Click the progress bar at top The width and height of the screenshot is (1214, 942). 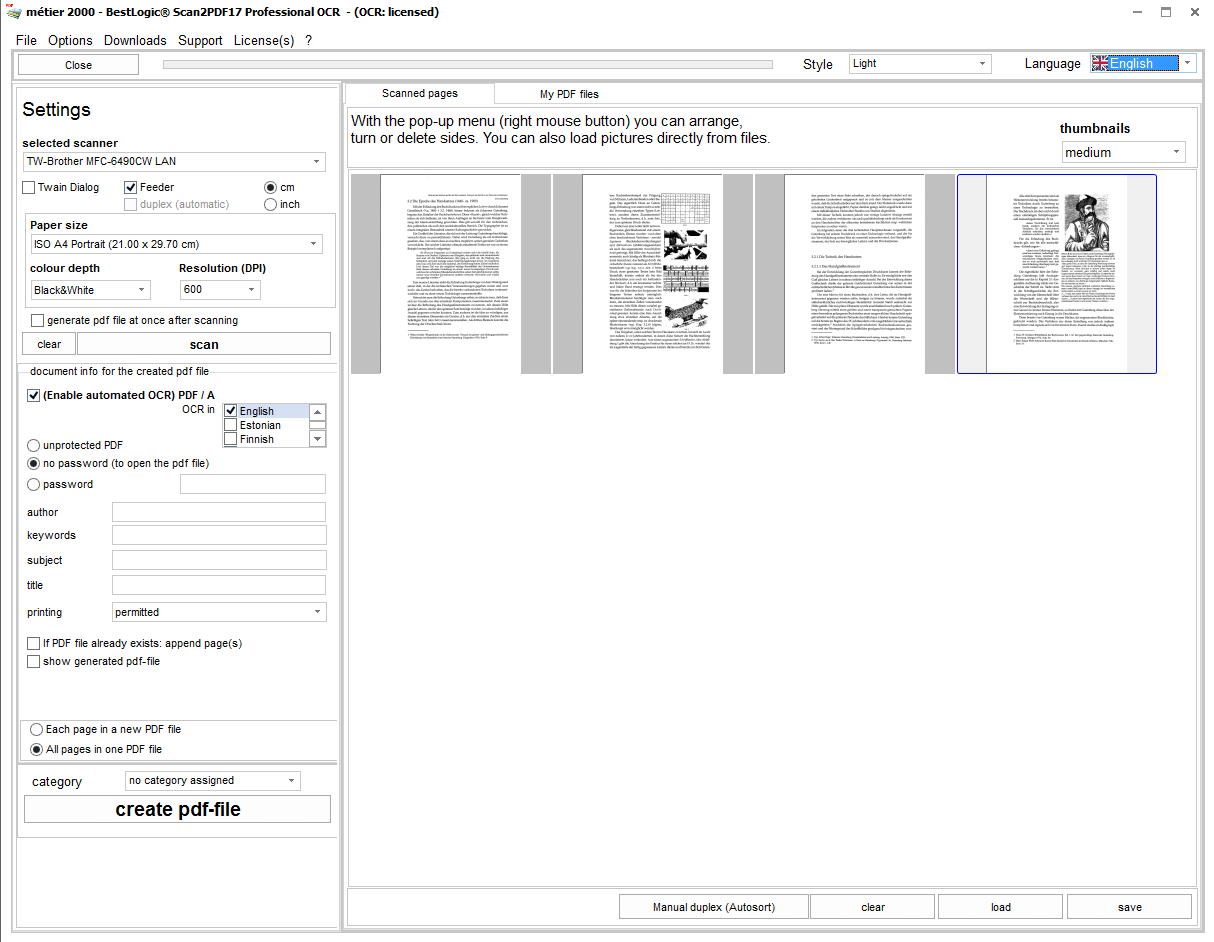pyautogui.click(x=468, y=65)
